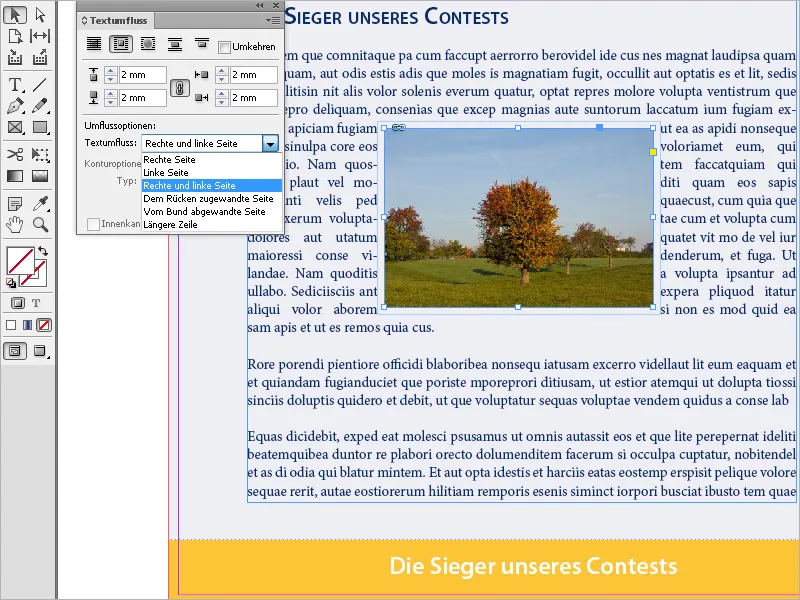Click the Fill color box
This screenshot has height=600, width=800.
(x=20, y=261)
